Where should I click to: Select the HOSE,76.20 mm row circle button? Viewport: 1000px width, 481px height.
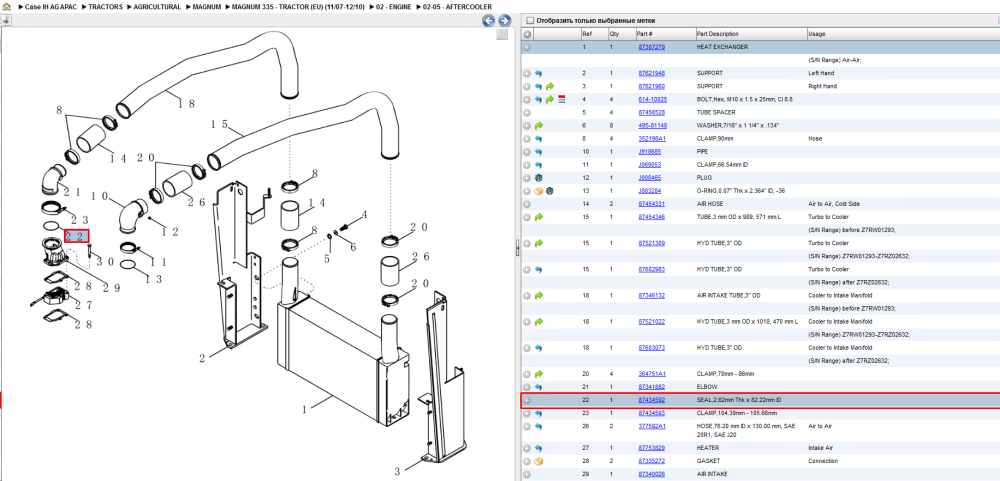click(527, 426)
